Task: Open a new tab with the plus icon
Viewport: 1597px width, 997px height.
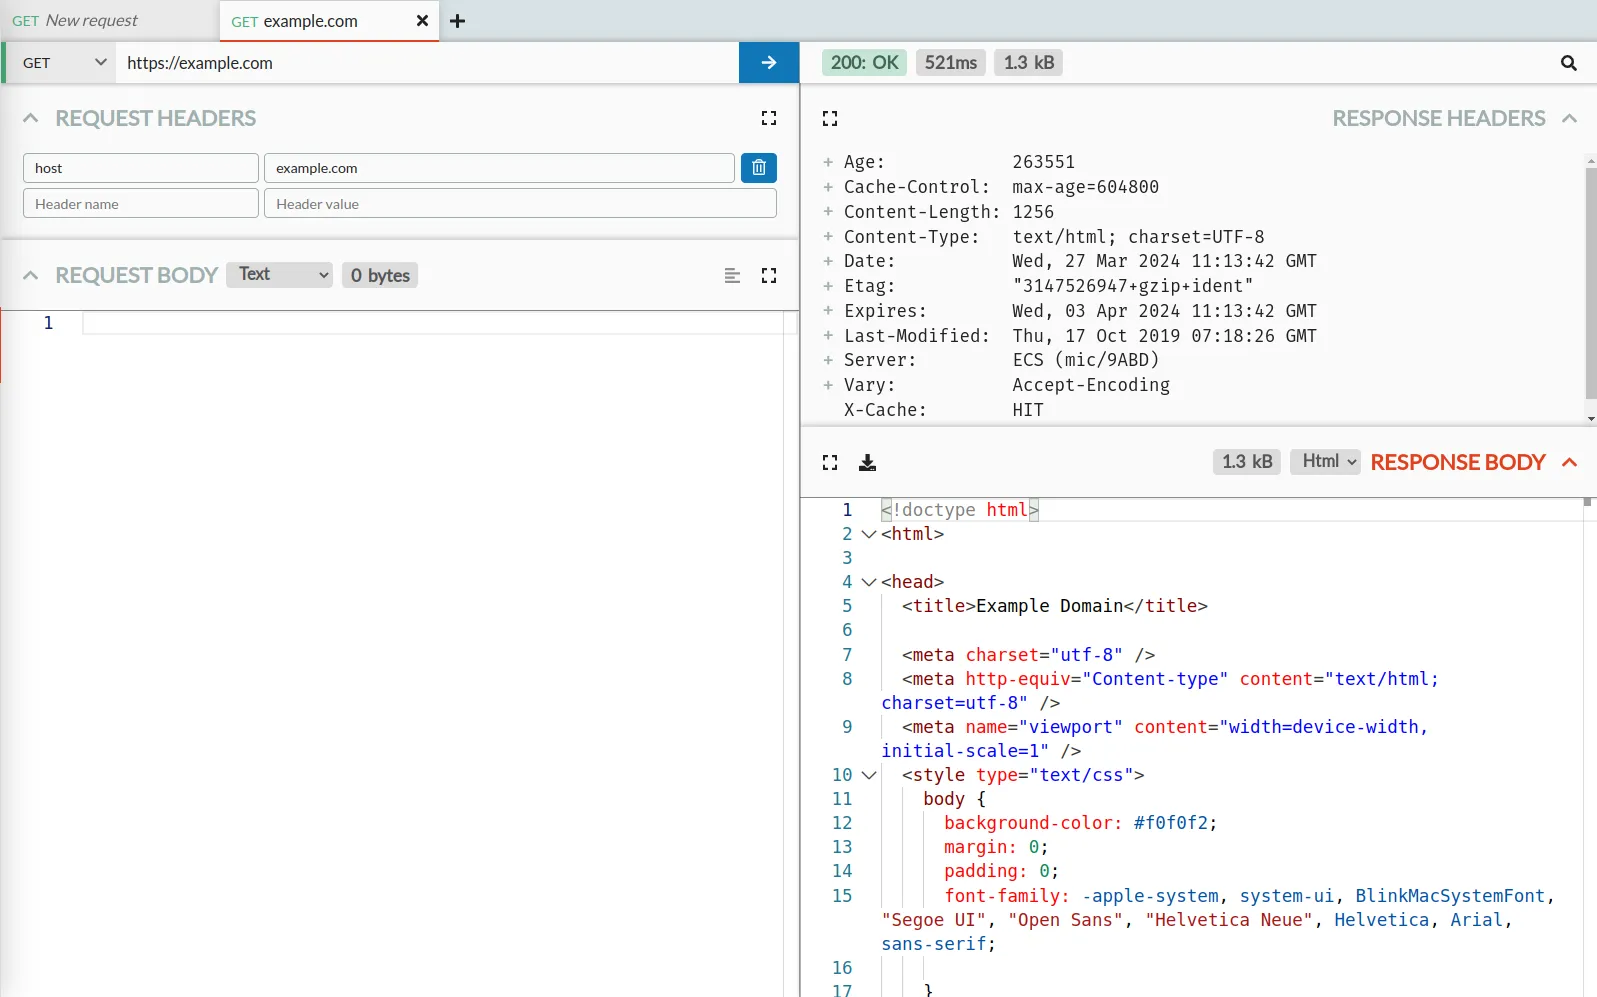Action: coord(457,21)
